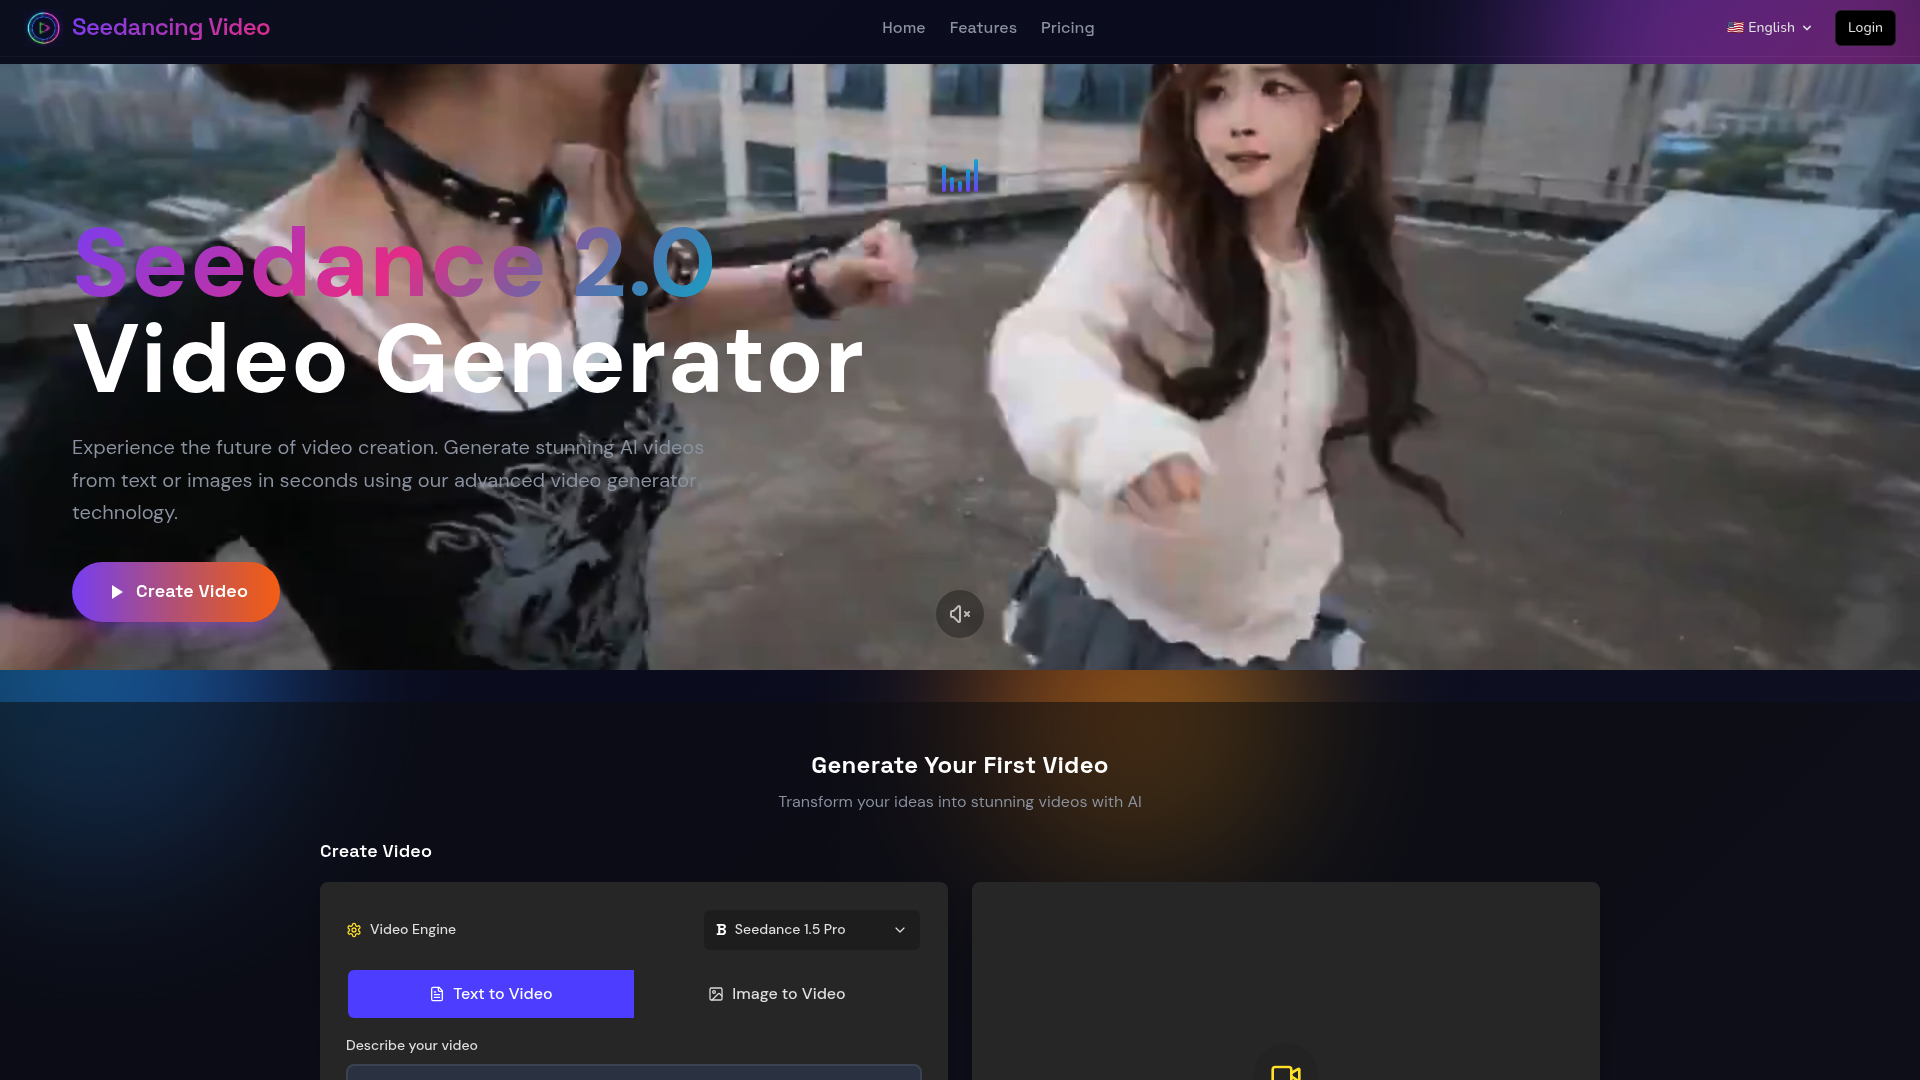The width and height of the screenshot is (1920, 1080).
Task: Click the Home navigation link
Action: tap(903, 28)
